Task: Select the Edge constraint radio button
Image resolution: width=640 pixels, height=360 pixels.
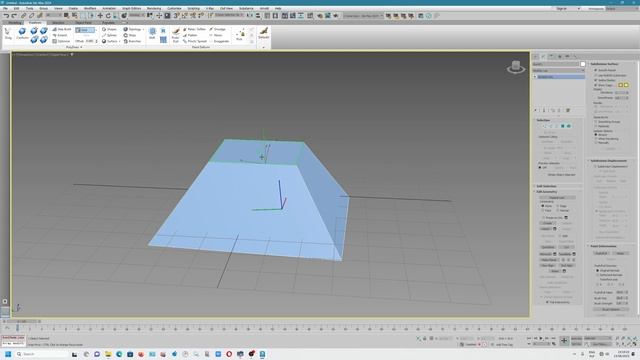Action: click(558, 206)
